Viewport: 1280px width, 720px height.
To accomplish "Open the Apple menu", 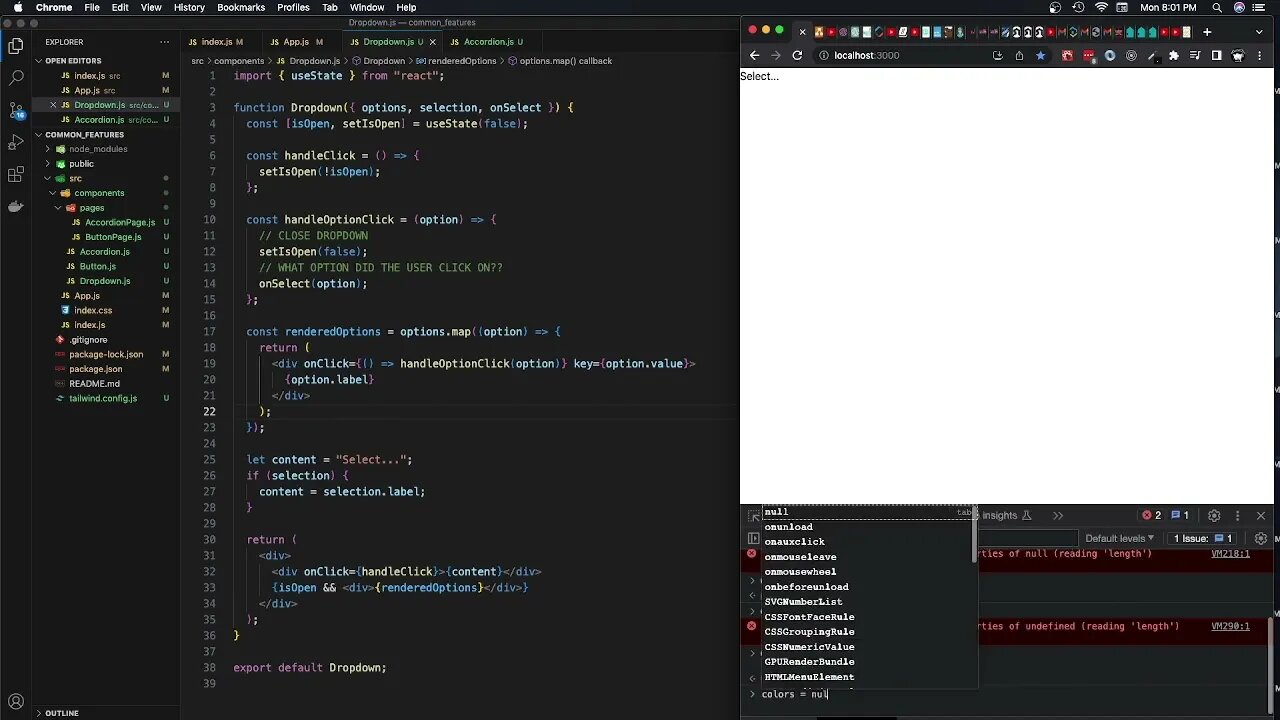I will (x=18, y=7).
